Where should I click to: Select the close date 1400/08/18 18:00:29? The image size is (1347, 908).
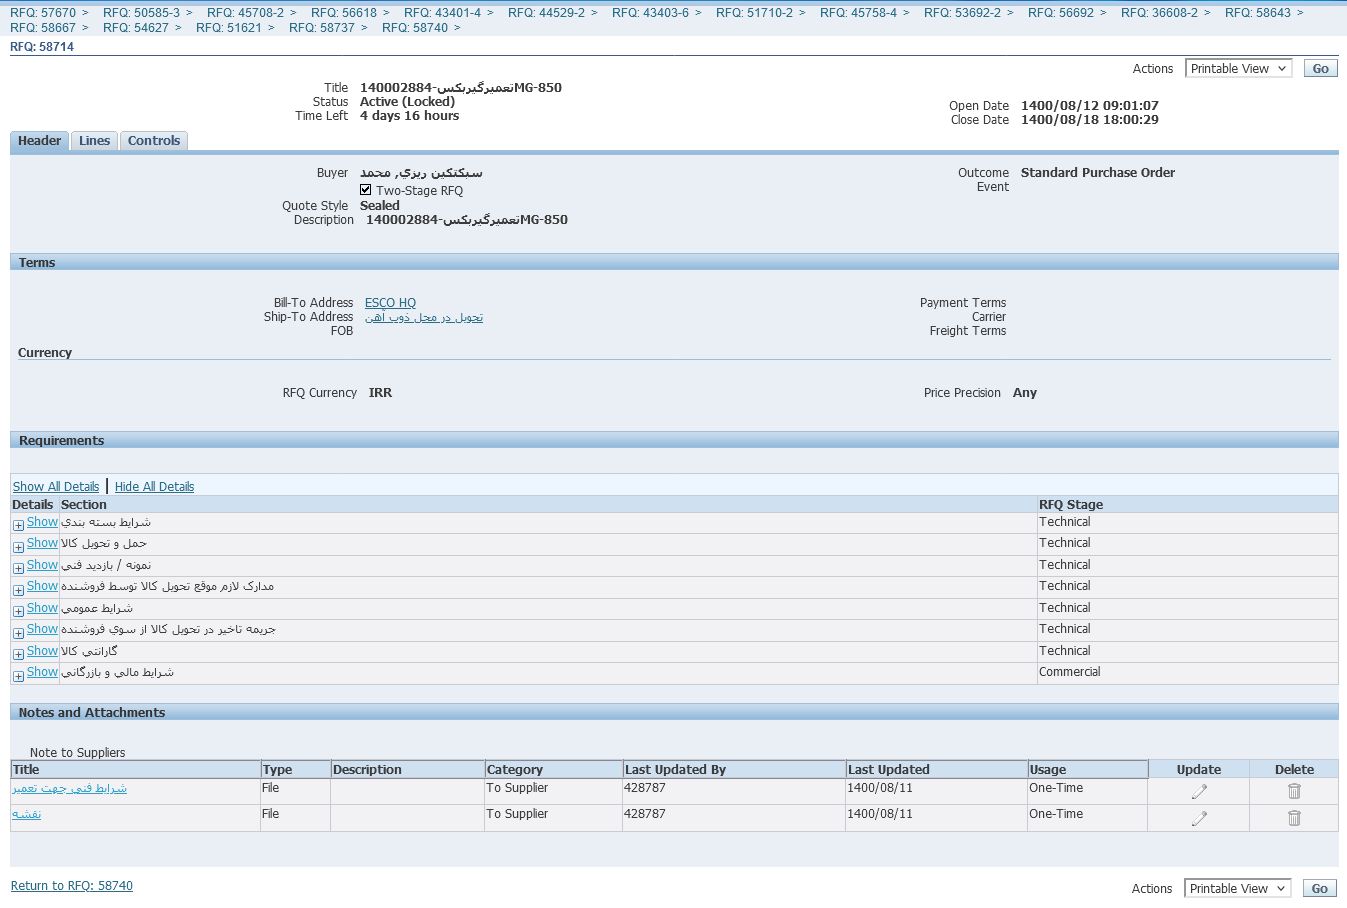[1090, 120]
